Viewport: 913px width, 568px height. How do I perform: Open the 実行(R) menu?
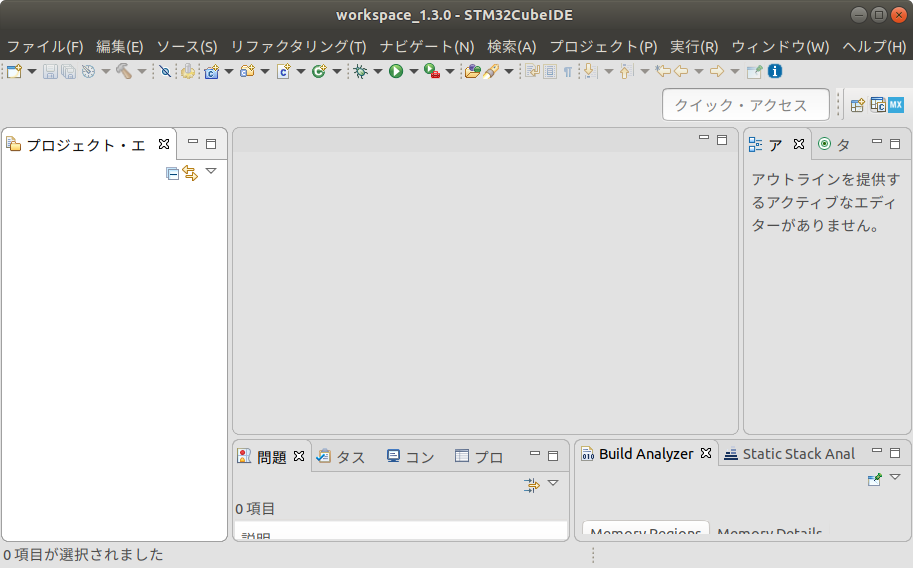pos(694,47)
